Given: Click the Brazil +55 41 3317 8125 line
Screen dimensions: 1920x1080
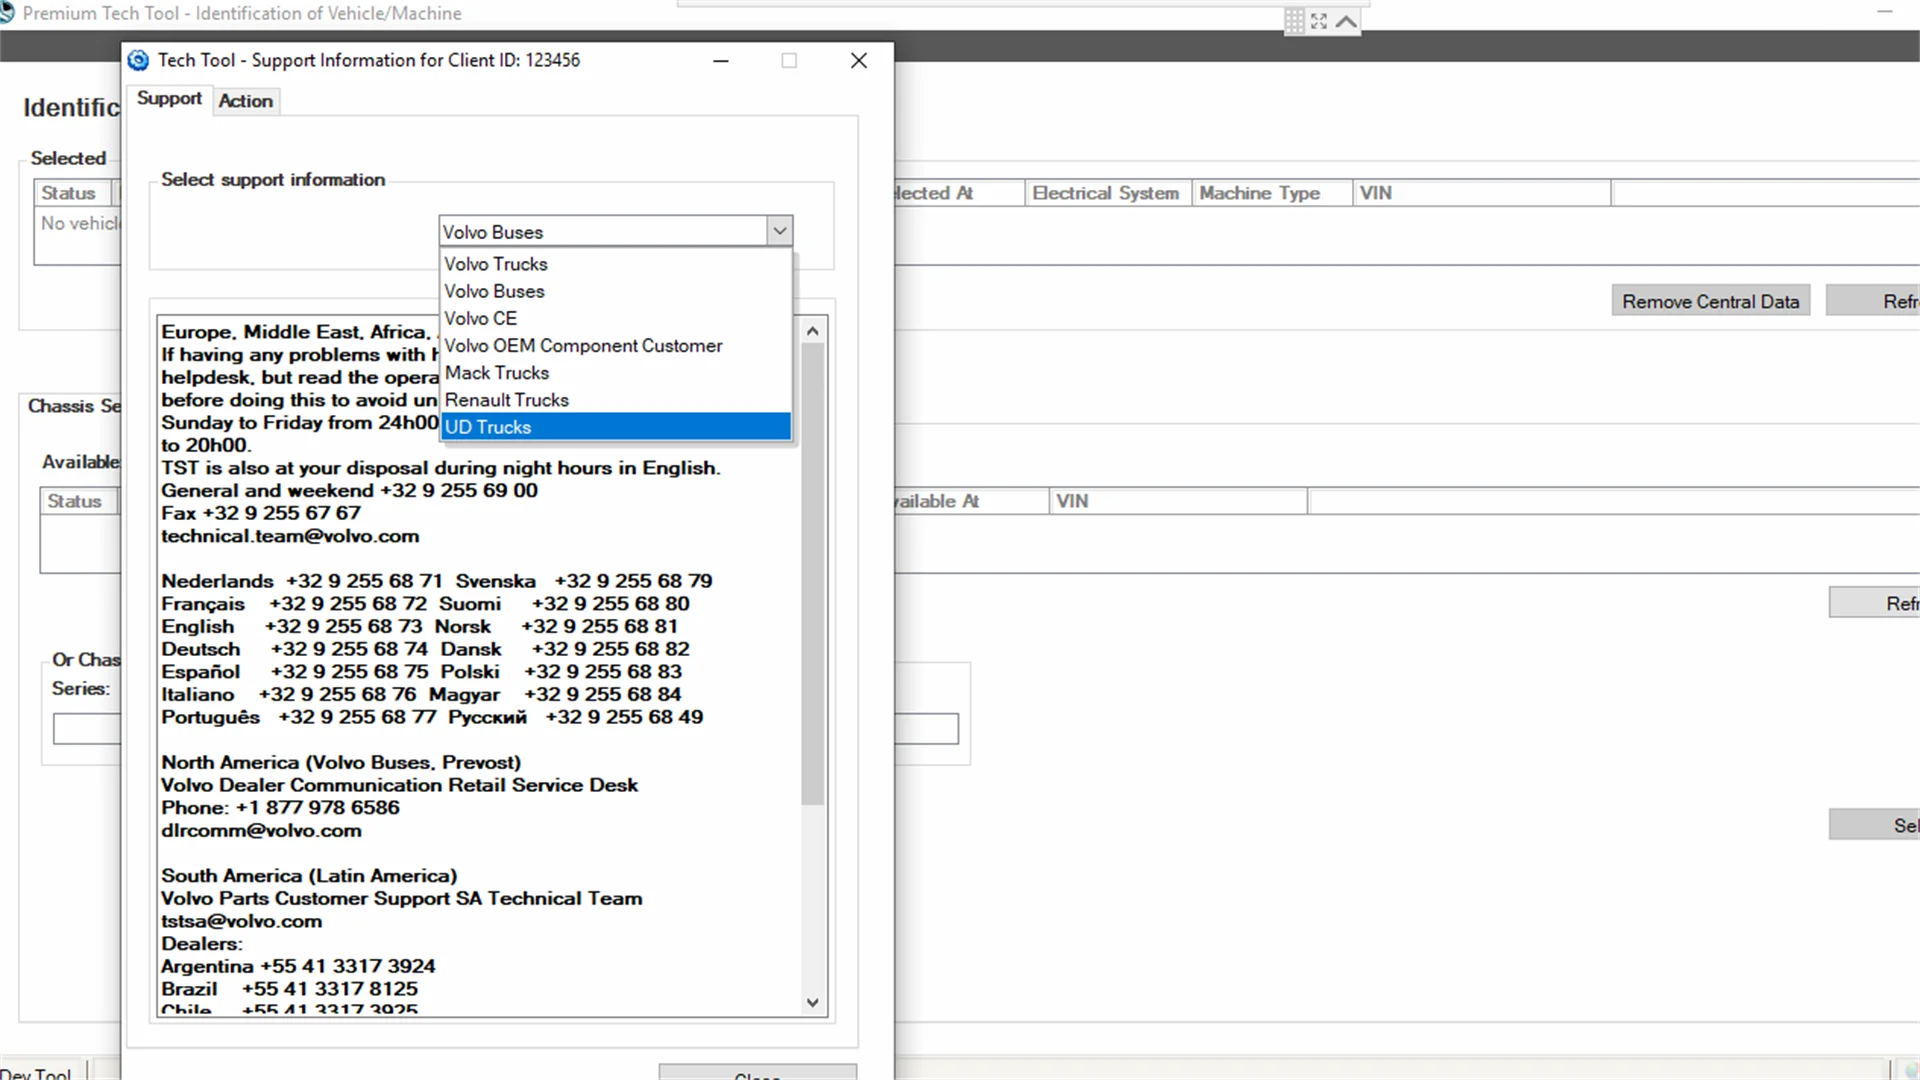Looking at the screenshot, I should (x=289, y=989).
